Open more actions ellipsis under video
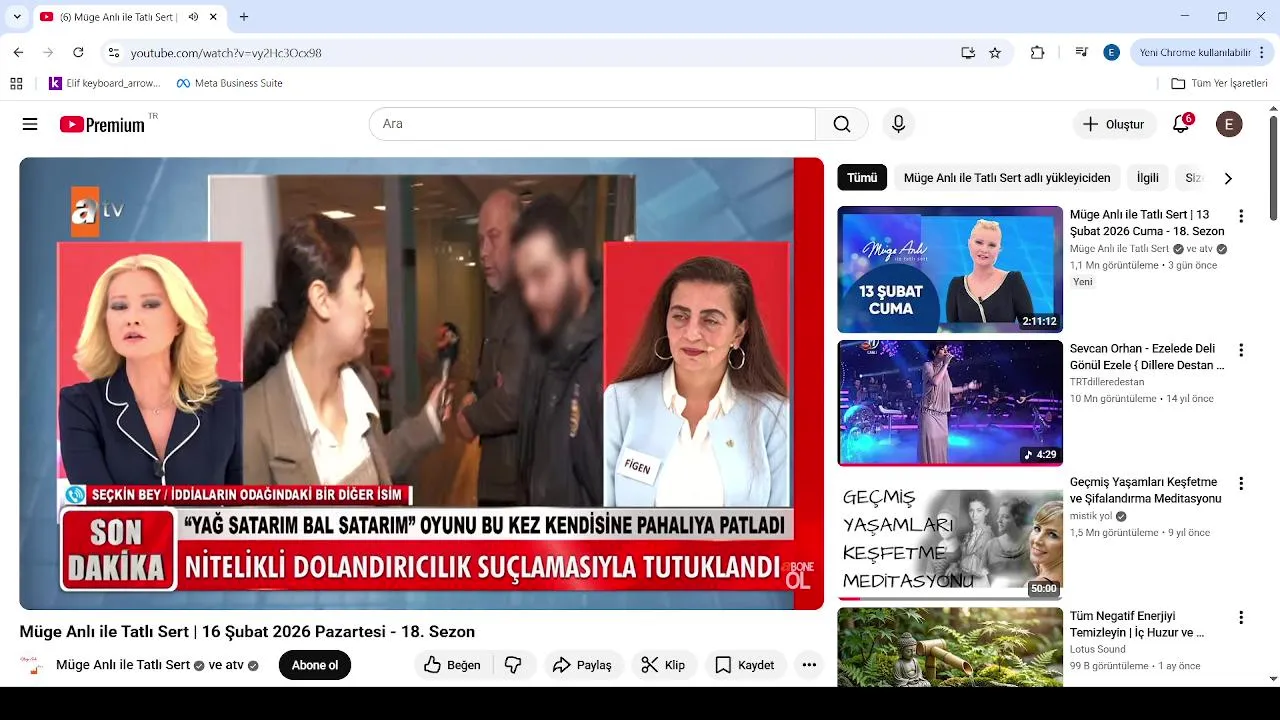 click(x=809, y=665)
